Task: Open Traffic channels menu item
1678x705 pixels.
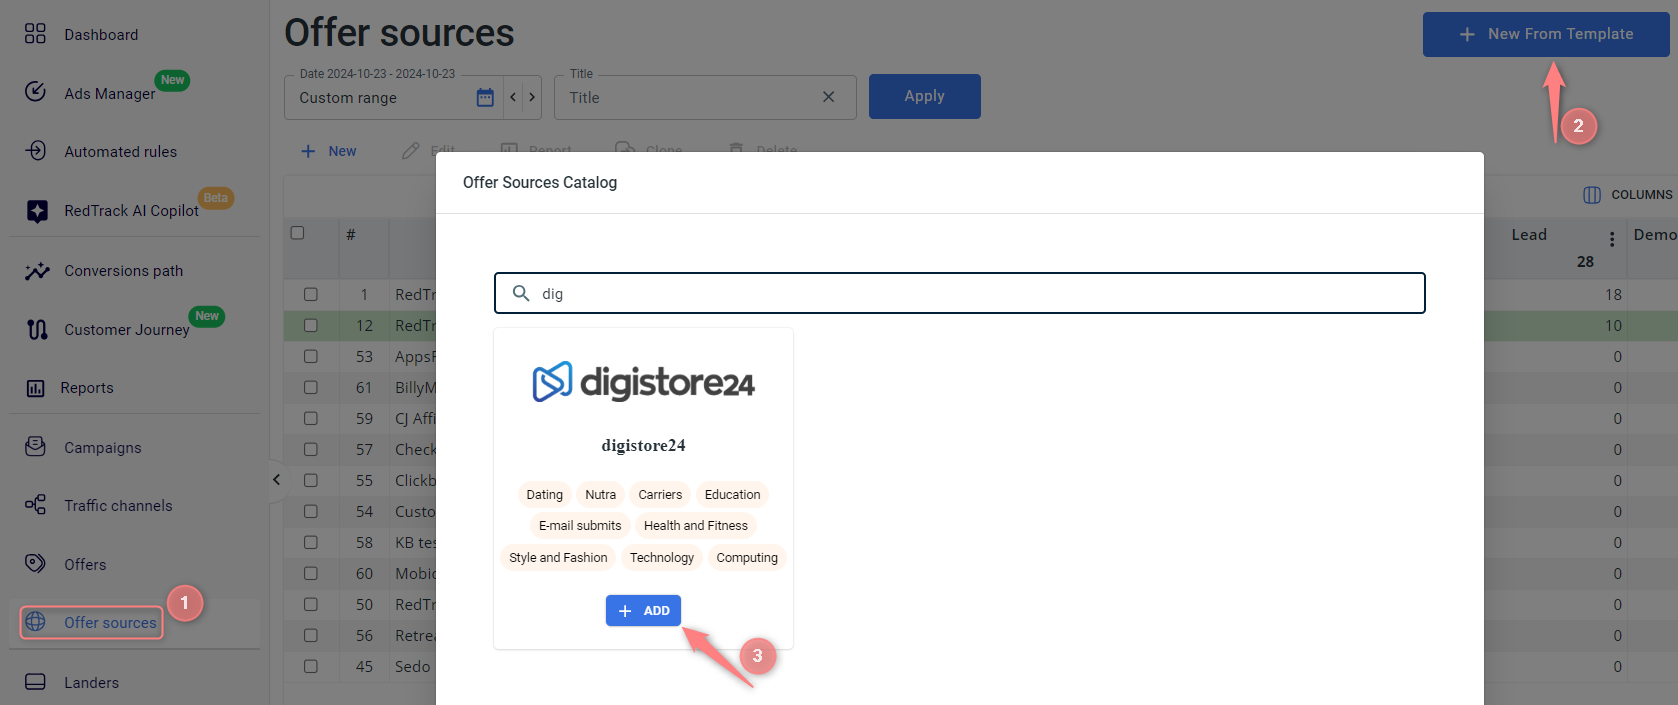Action: (x=118, y=506)
